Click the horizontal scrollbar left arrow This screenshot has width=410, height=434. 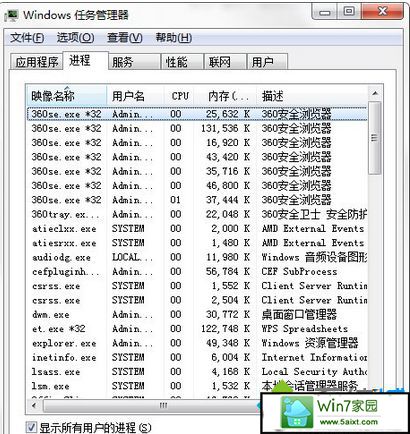34,406
